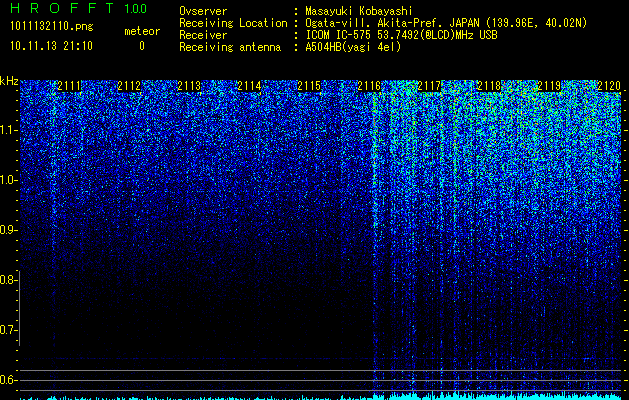Viewport: 629px width, 400px height.
Task: Click time marker 2119
Action: click(549, 86)
